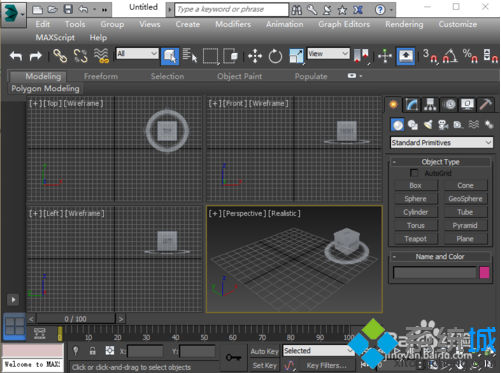Image resolution: width=501 pixels, height=373 pixels.
Task: Open the Edit menu
Action: 43,24
